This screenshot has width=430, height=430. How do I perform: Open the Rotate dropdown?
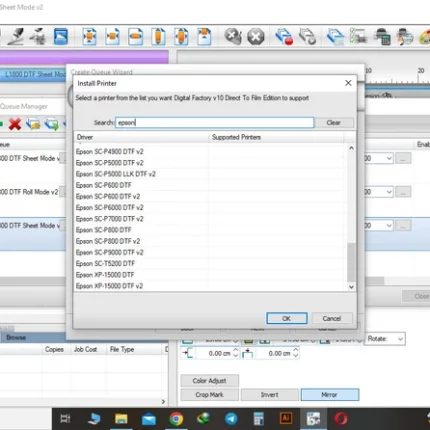(x=385, y=339)
